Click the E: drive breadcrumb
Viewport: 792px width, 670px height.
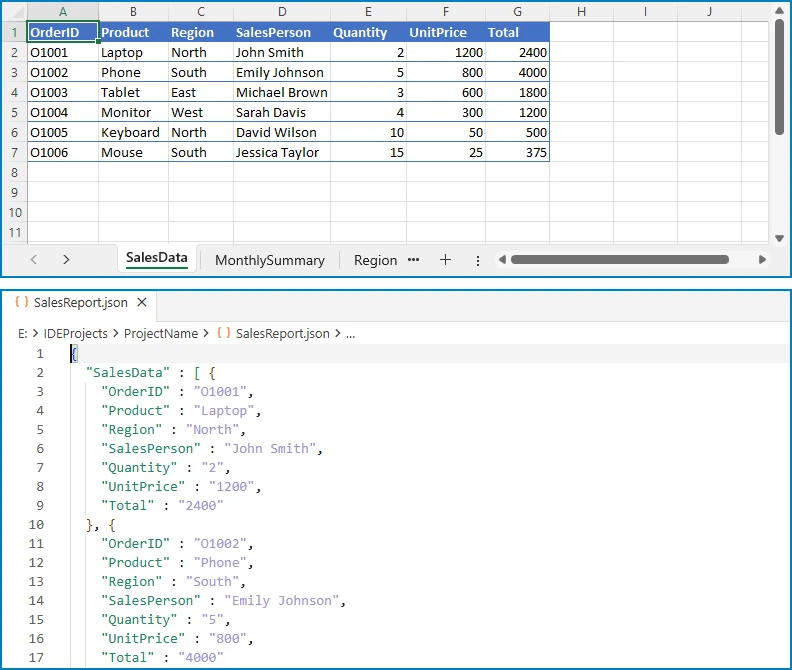tap(23, 333)
